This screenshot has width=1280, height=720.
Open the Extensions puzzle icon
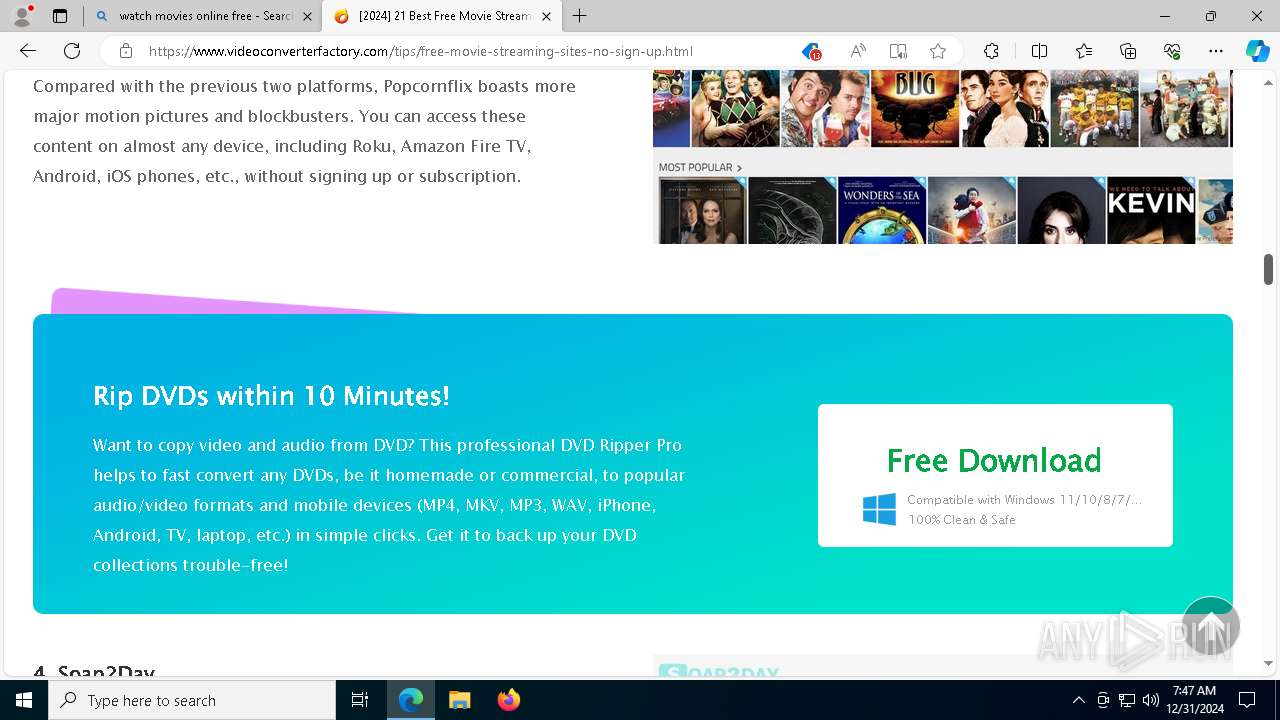991,51
